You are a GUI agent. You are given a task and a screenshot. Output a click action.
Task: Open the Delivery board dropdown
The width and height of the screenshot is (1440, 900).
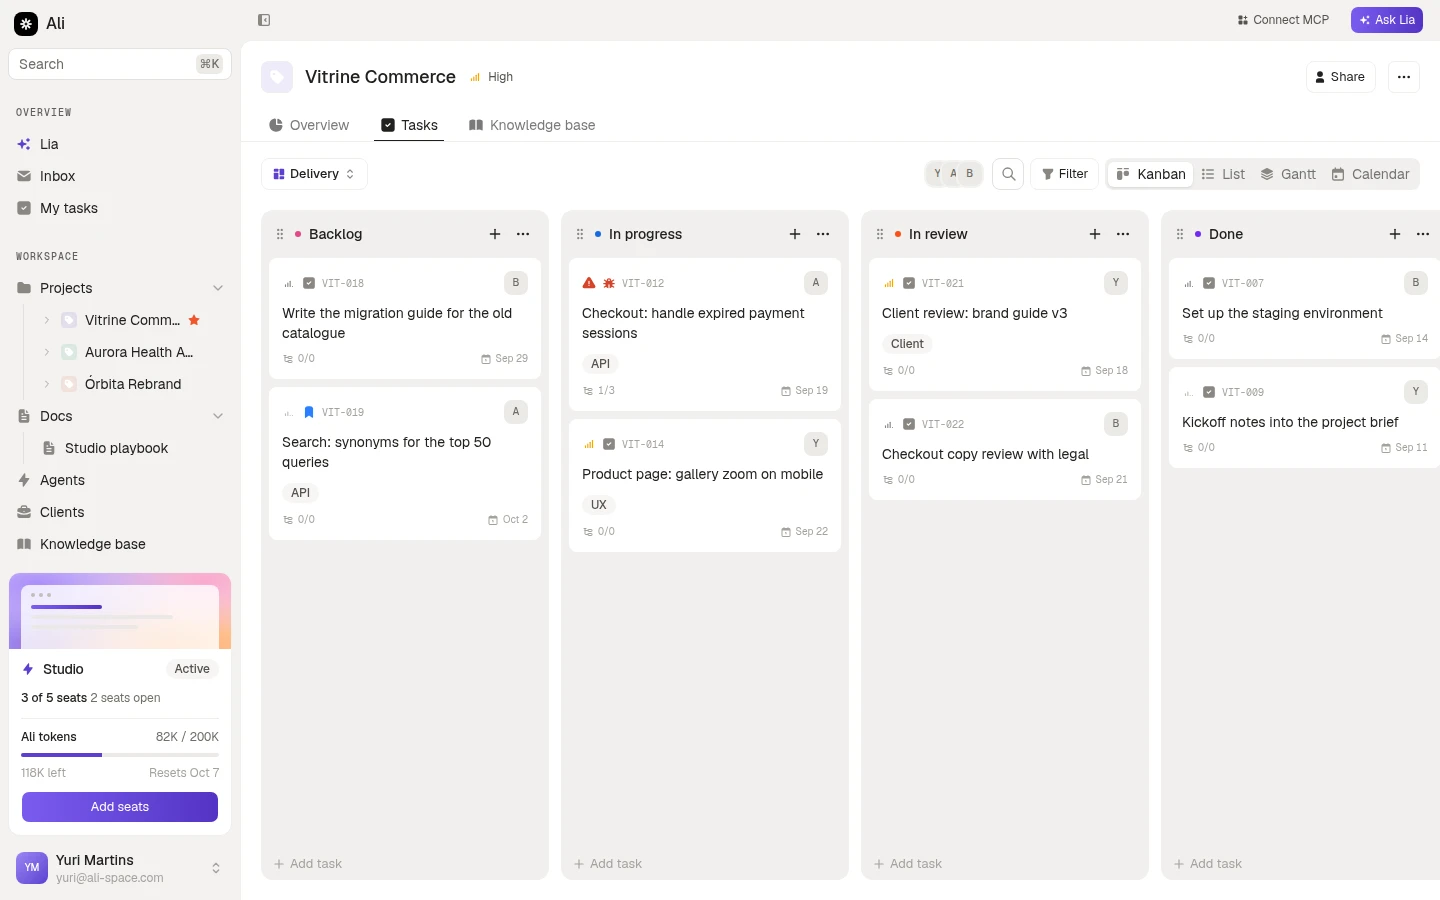(x=314, y=174)
